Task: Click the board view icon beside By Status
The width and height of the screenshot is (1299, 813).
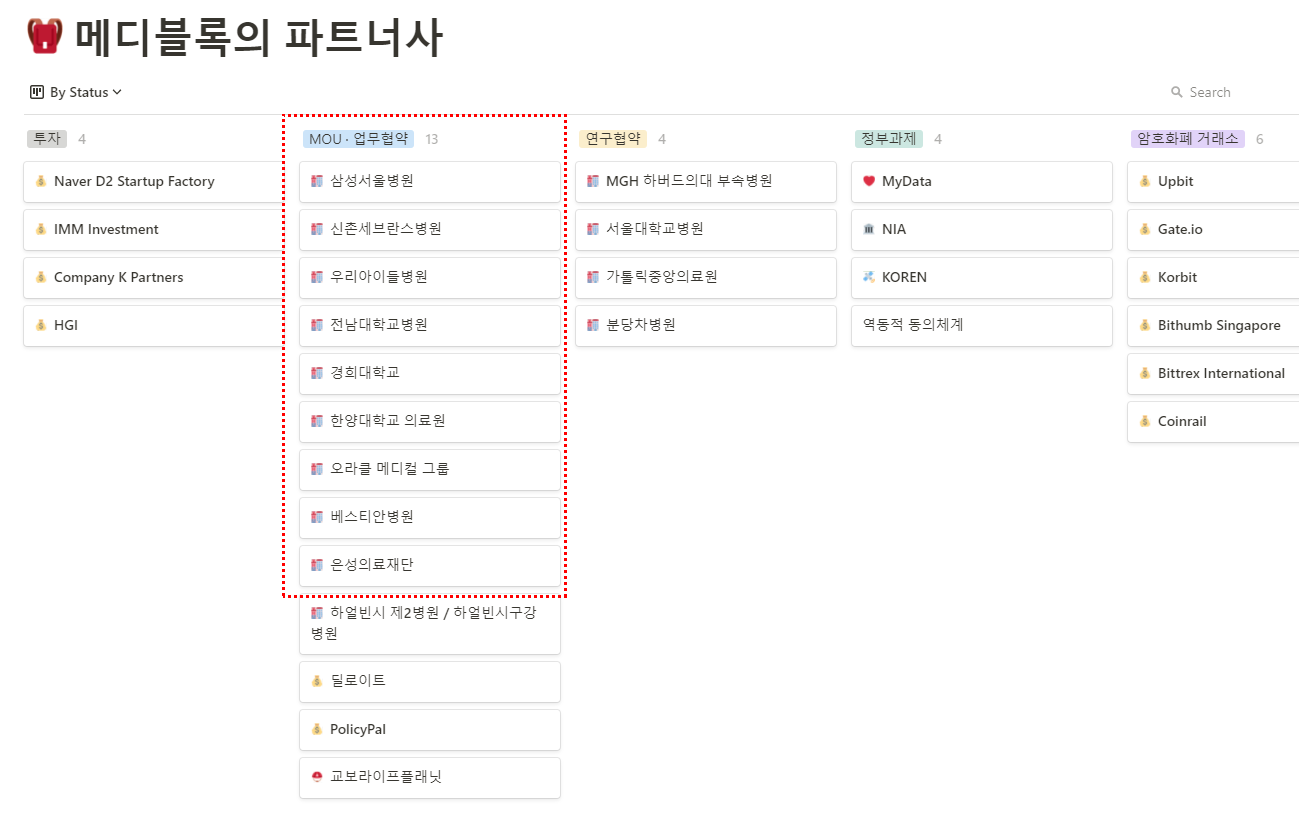Action: point(37,92)
